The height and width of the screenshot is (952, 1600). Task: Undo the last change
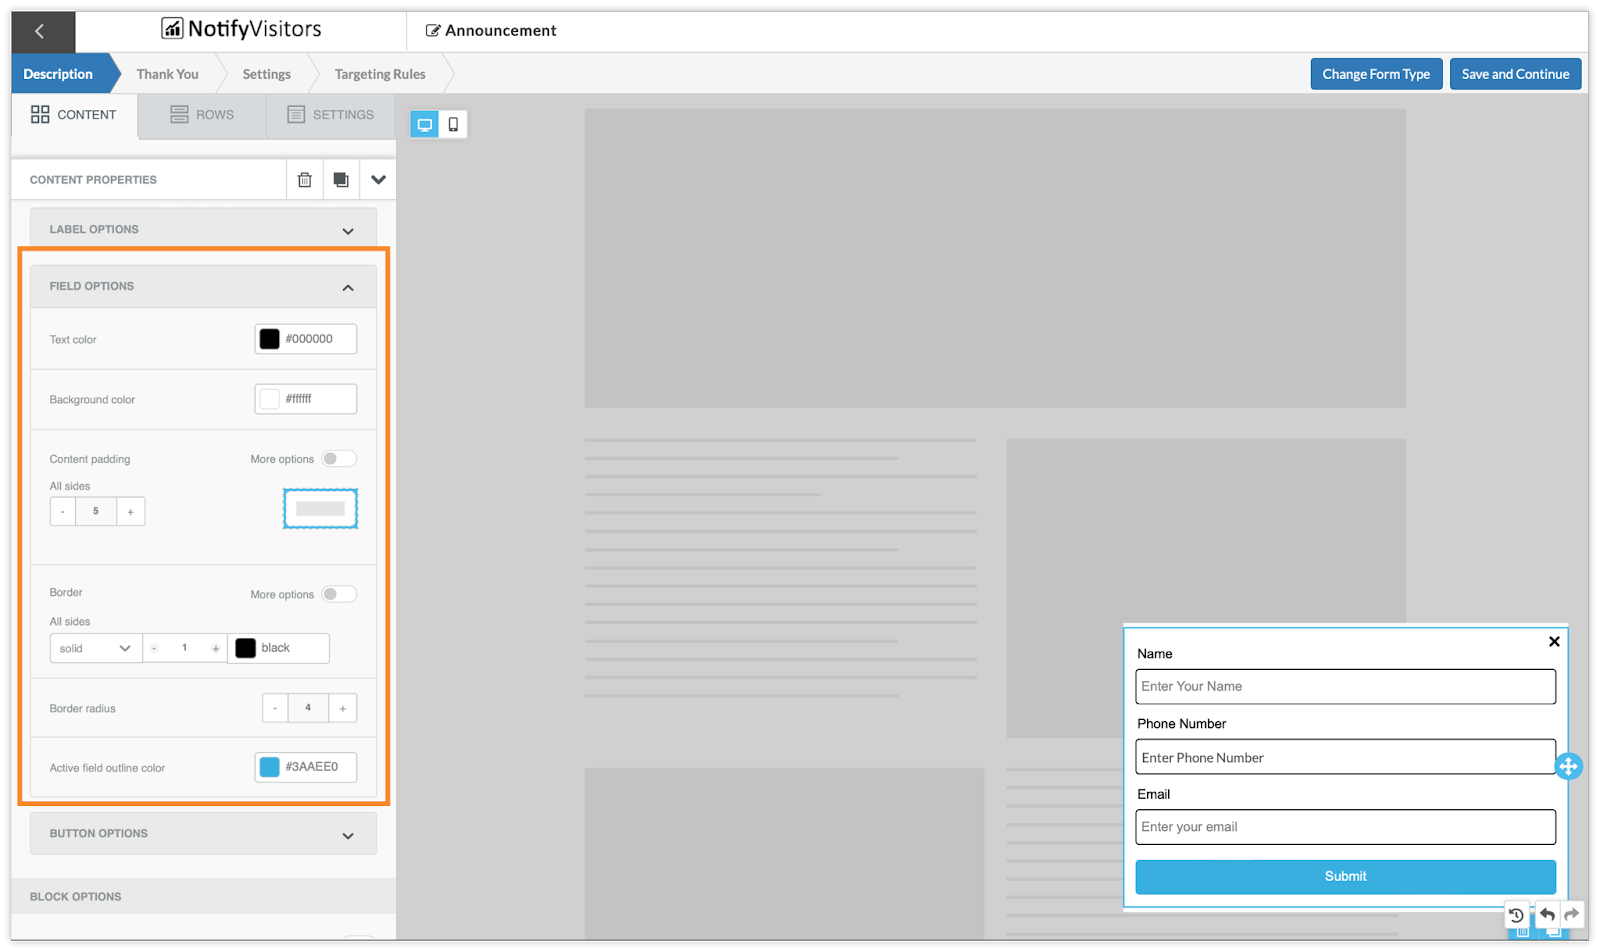coord(1547,914)
